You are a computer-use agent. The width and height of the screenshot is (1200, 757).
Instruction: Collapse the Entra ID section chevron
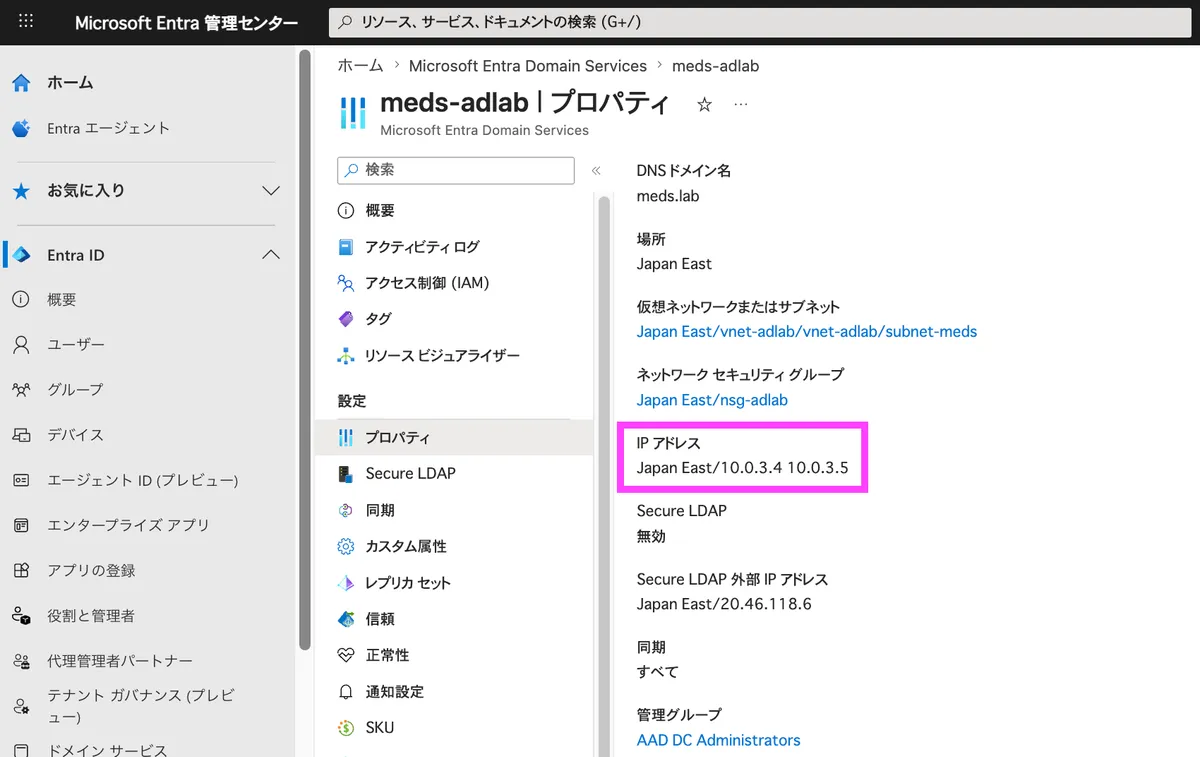(270, 256)
